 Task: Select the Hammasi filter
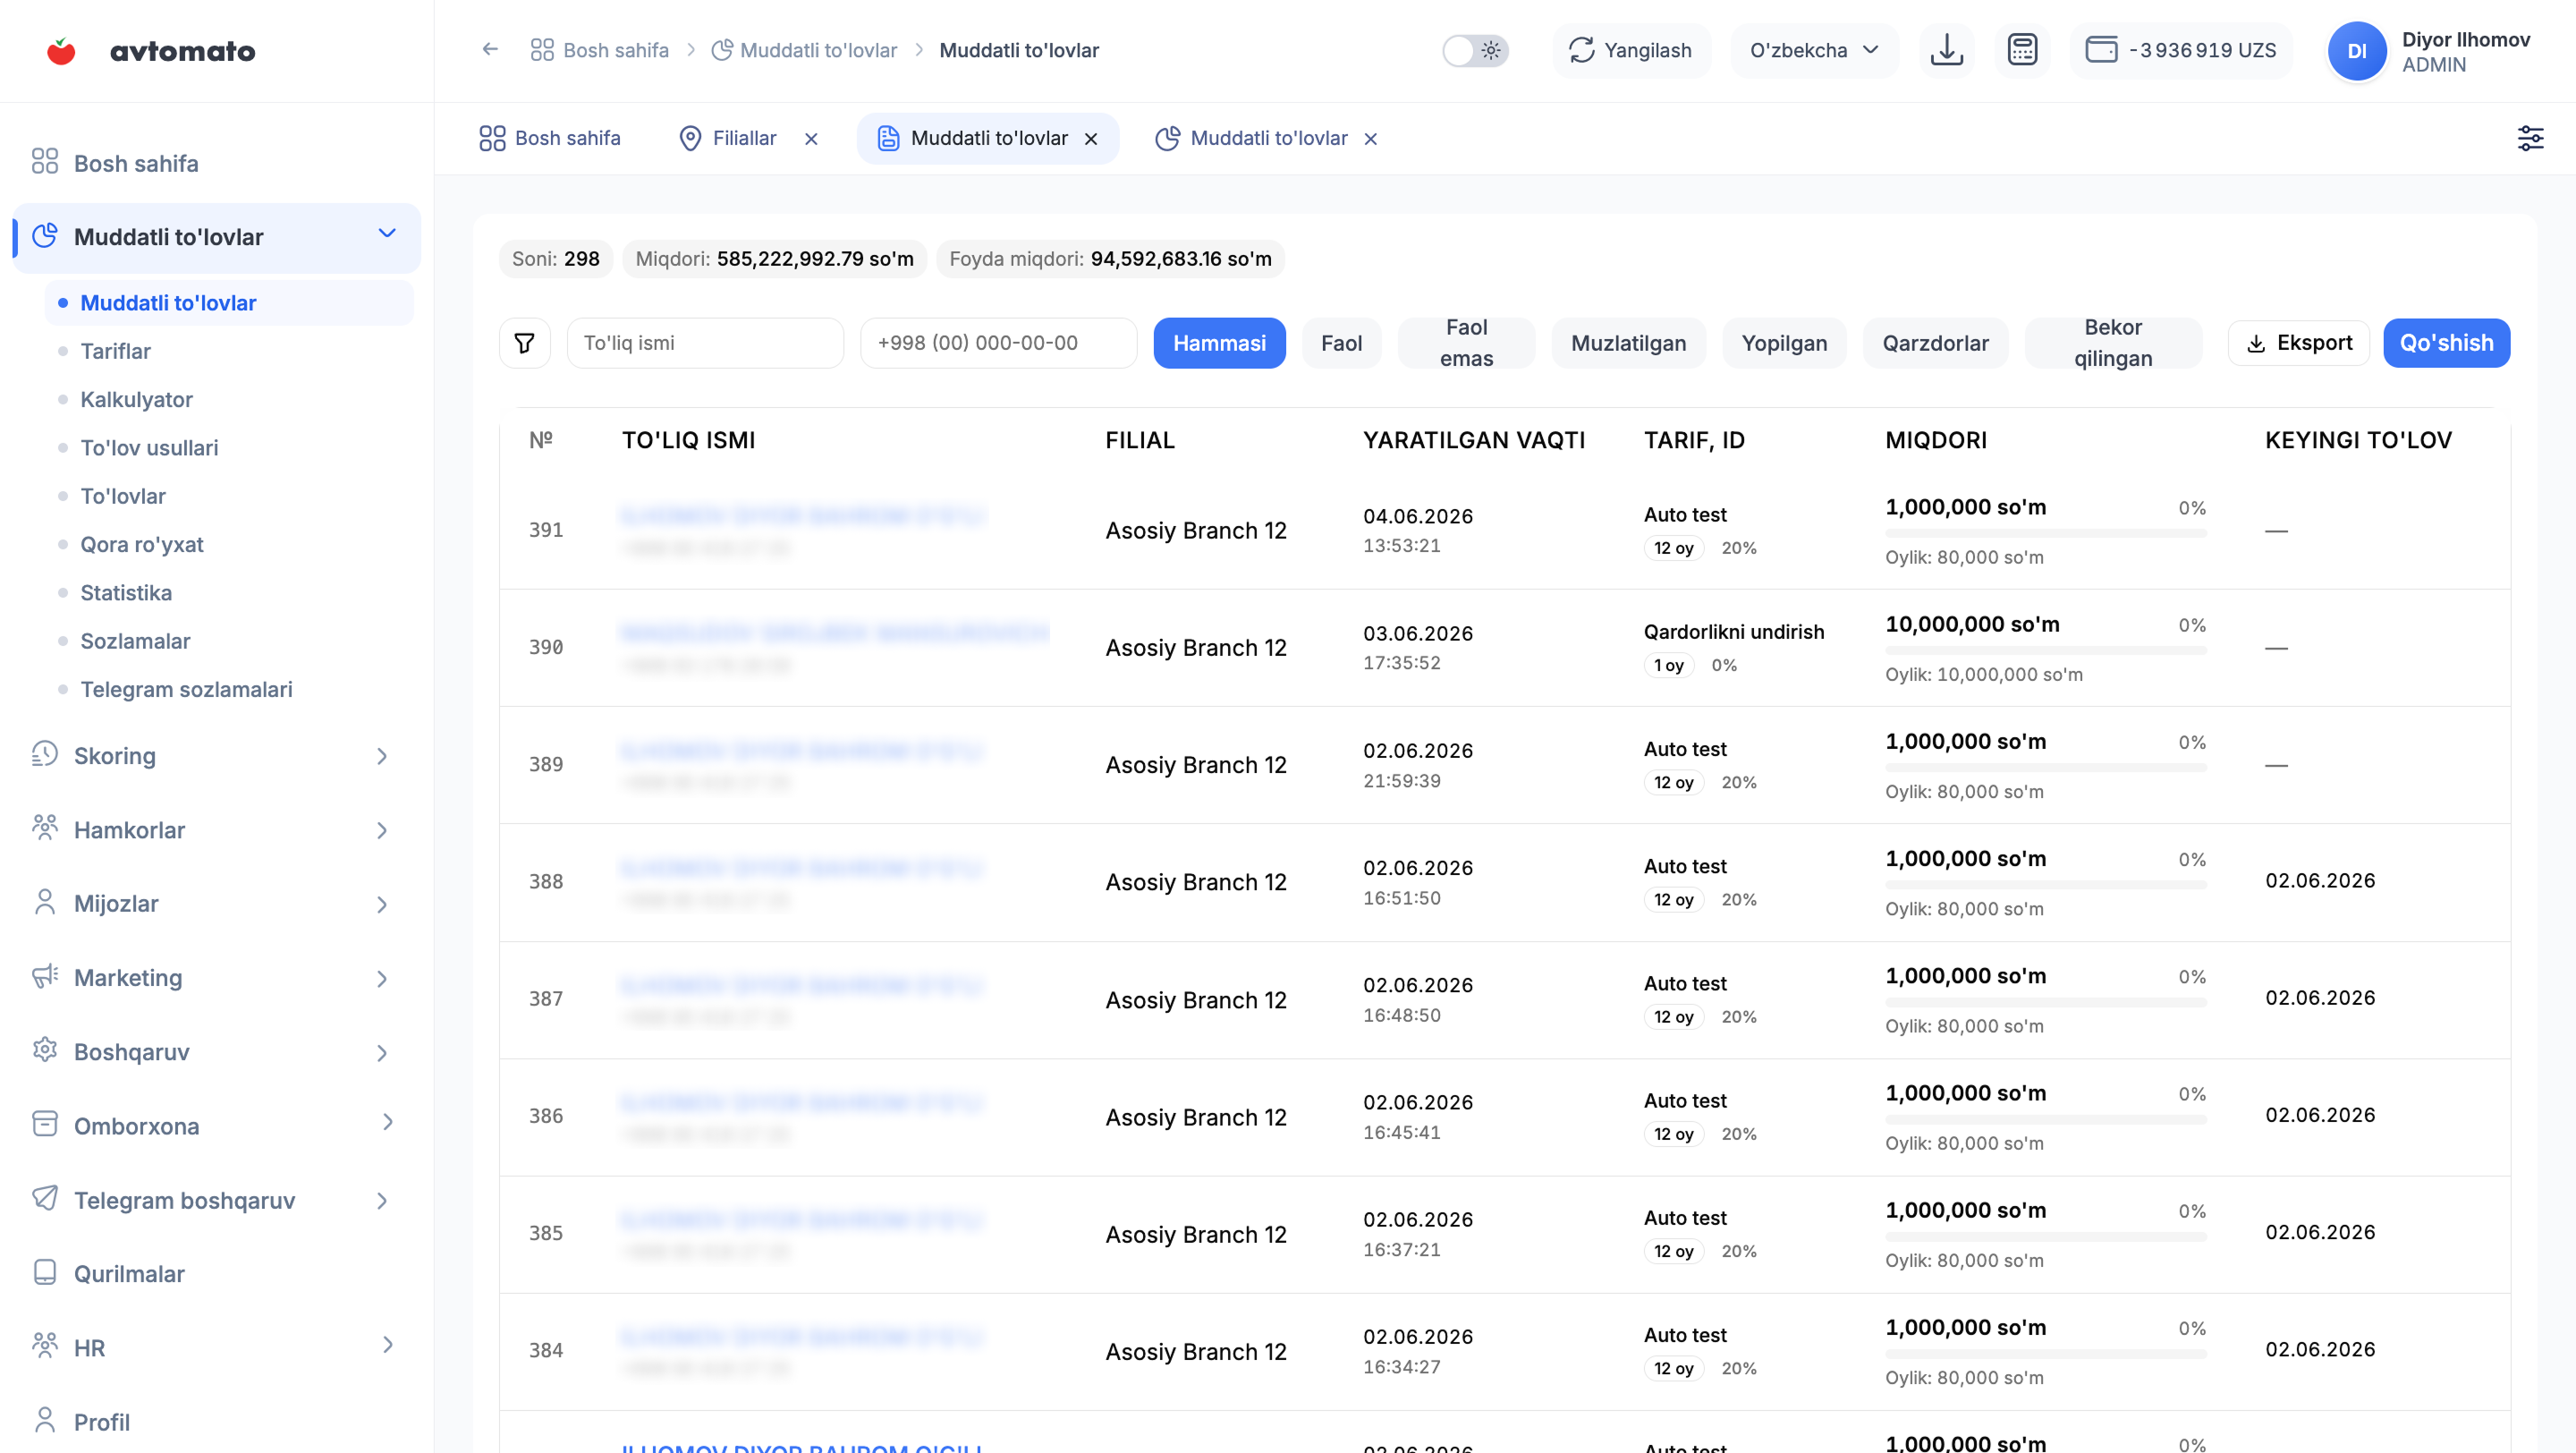pos(1219,343)
